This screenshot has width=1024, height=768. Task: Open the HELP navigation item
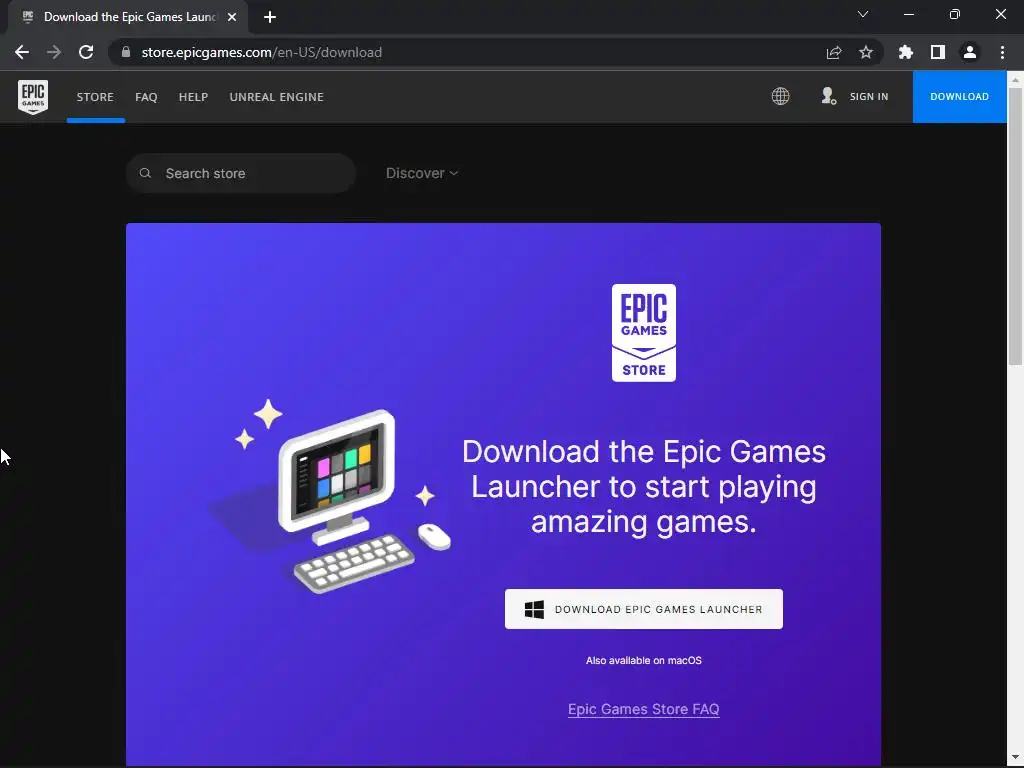[193, 97]
